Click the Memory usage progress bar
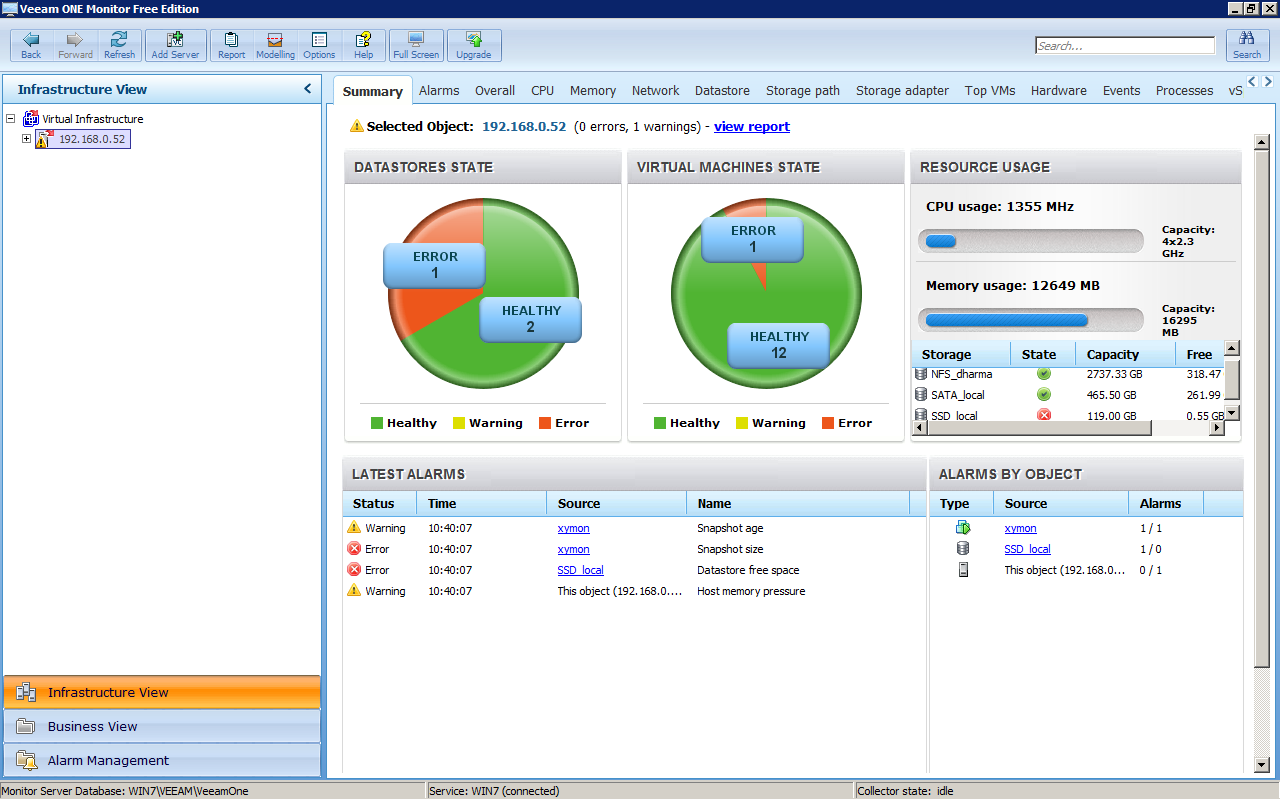The image size is (1280, 800). click(1031, 320)
